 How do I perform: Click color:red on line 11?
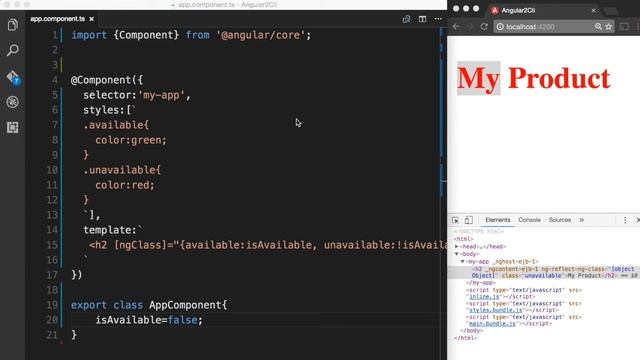tap(125, 185)
